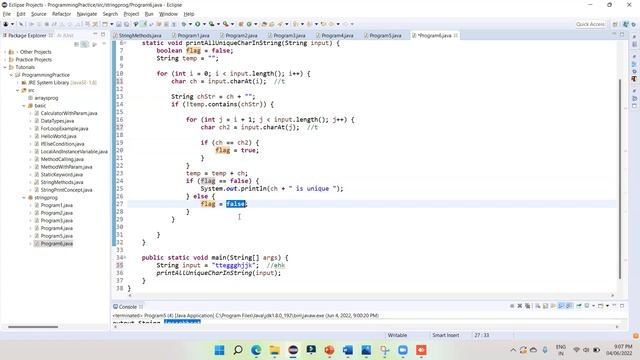The image size is (640, 360).
Task: Toggle Word Wrap in Console toolbar
Action: 553,306
